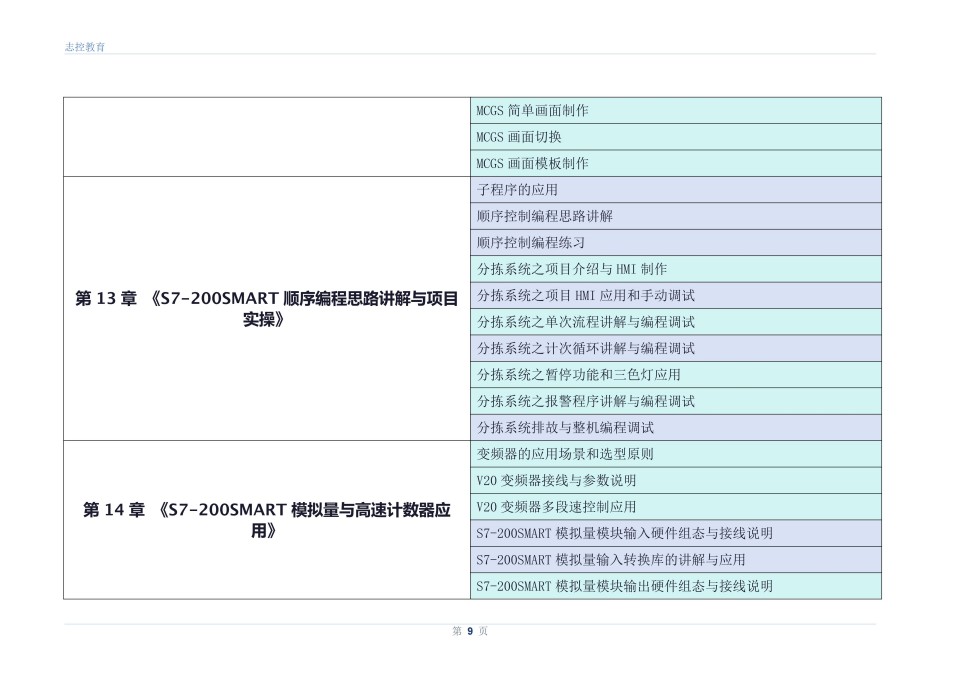Select 分拣系统之单次流程讲解与编程调试
The height and width of the screenshot is (678, 958).
pos(676,322)
